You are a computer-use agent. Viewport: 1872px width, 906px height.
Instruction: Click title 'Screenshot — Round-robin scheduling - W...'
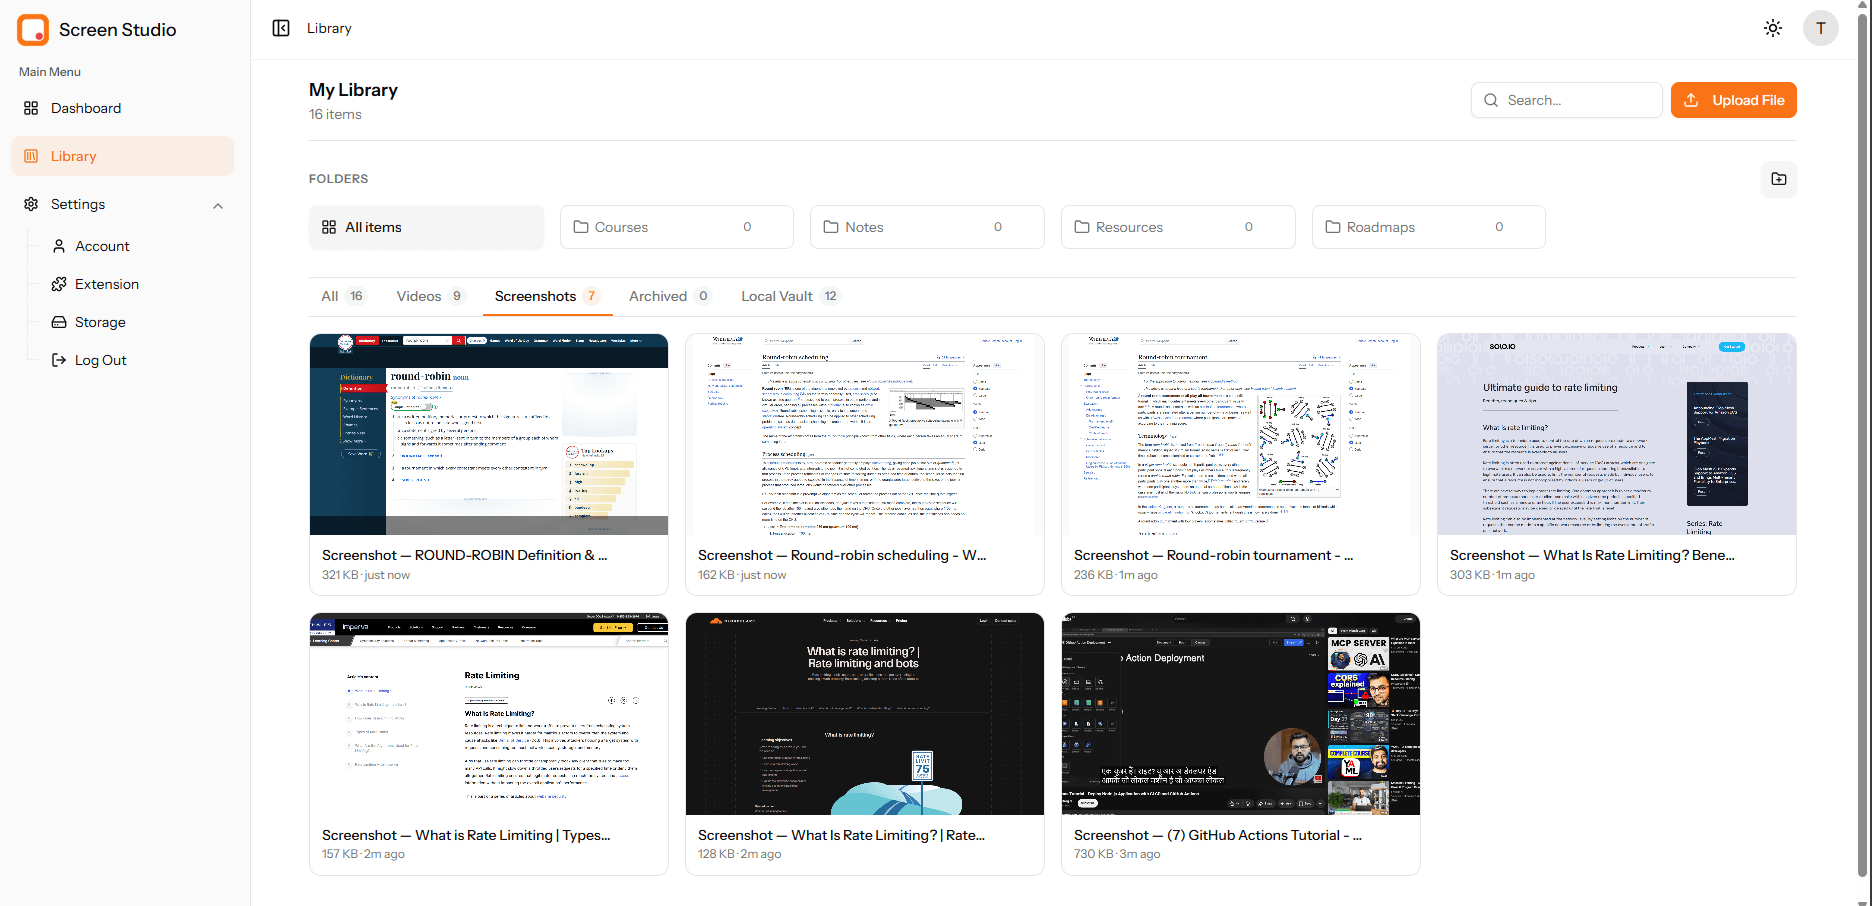click(842, 555)
